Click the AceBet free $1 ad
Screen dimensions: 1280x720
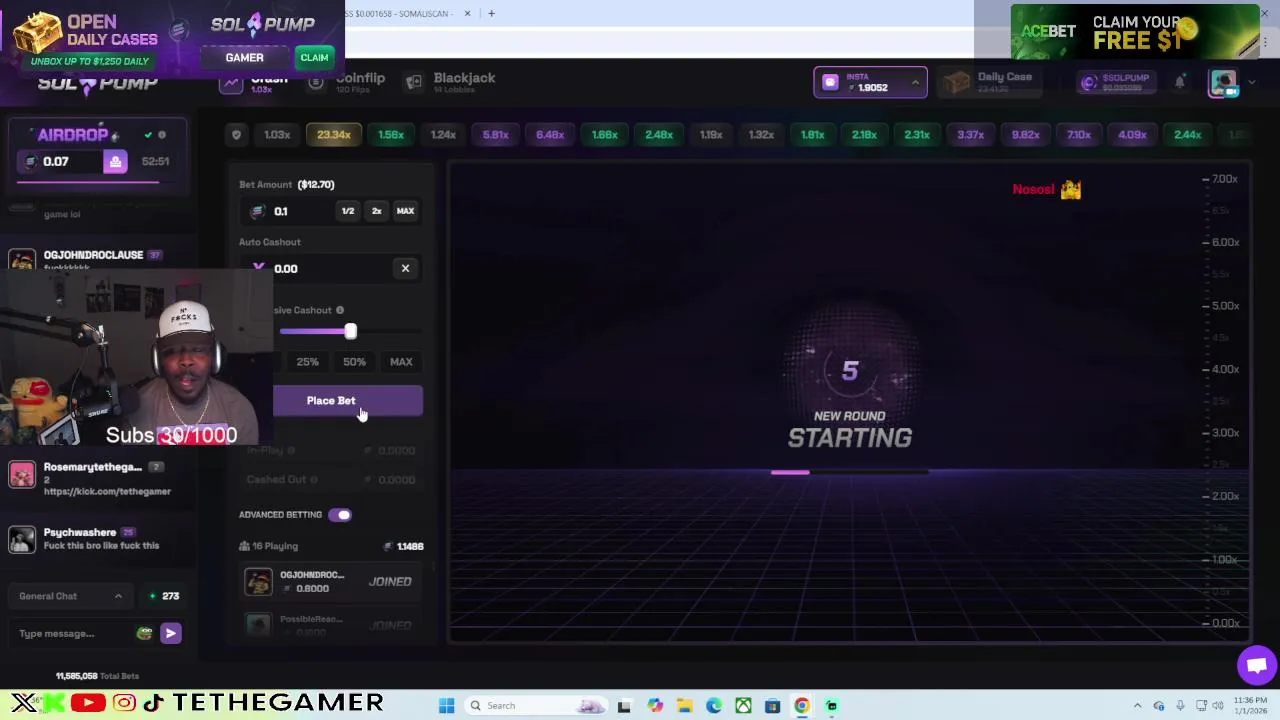(x=1135, y=32)
